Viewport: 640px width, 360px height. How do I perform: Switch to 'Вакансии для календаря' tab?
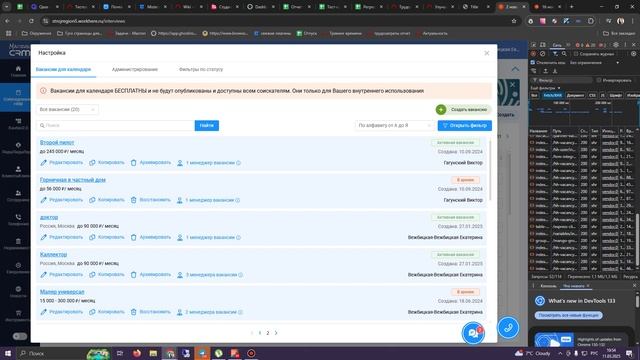point(63,69)
